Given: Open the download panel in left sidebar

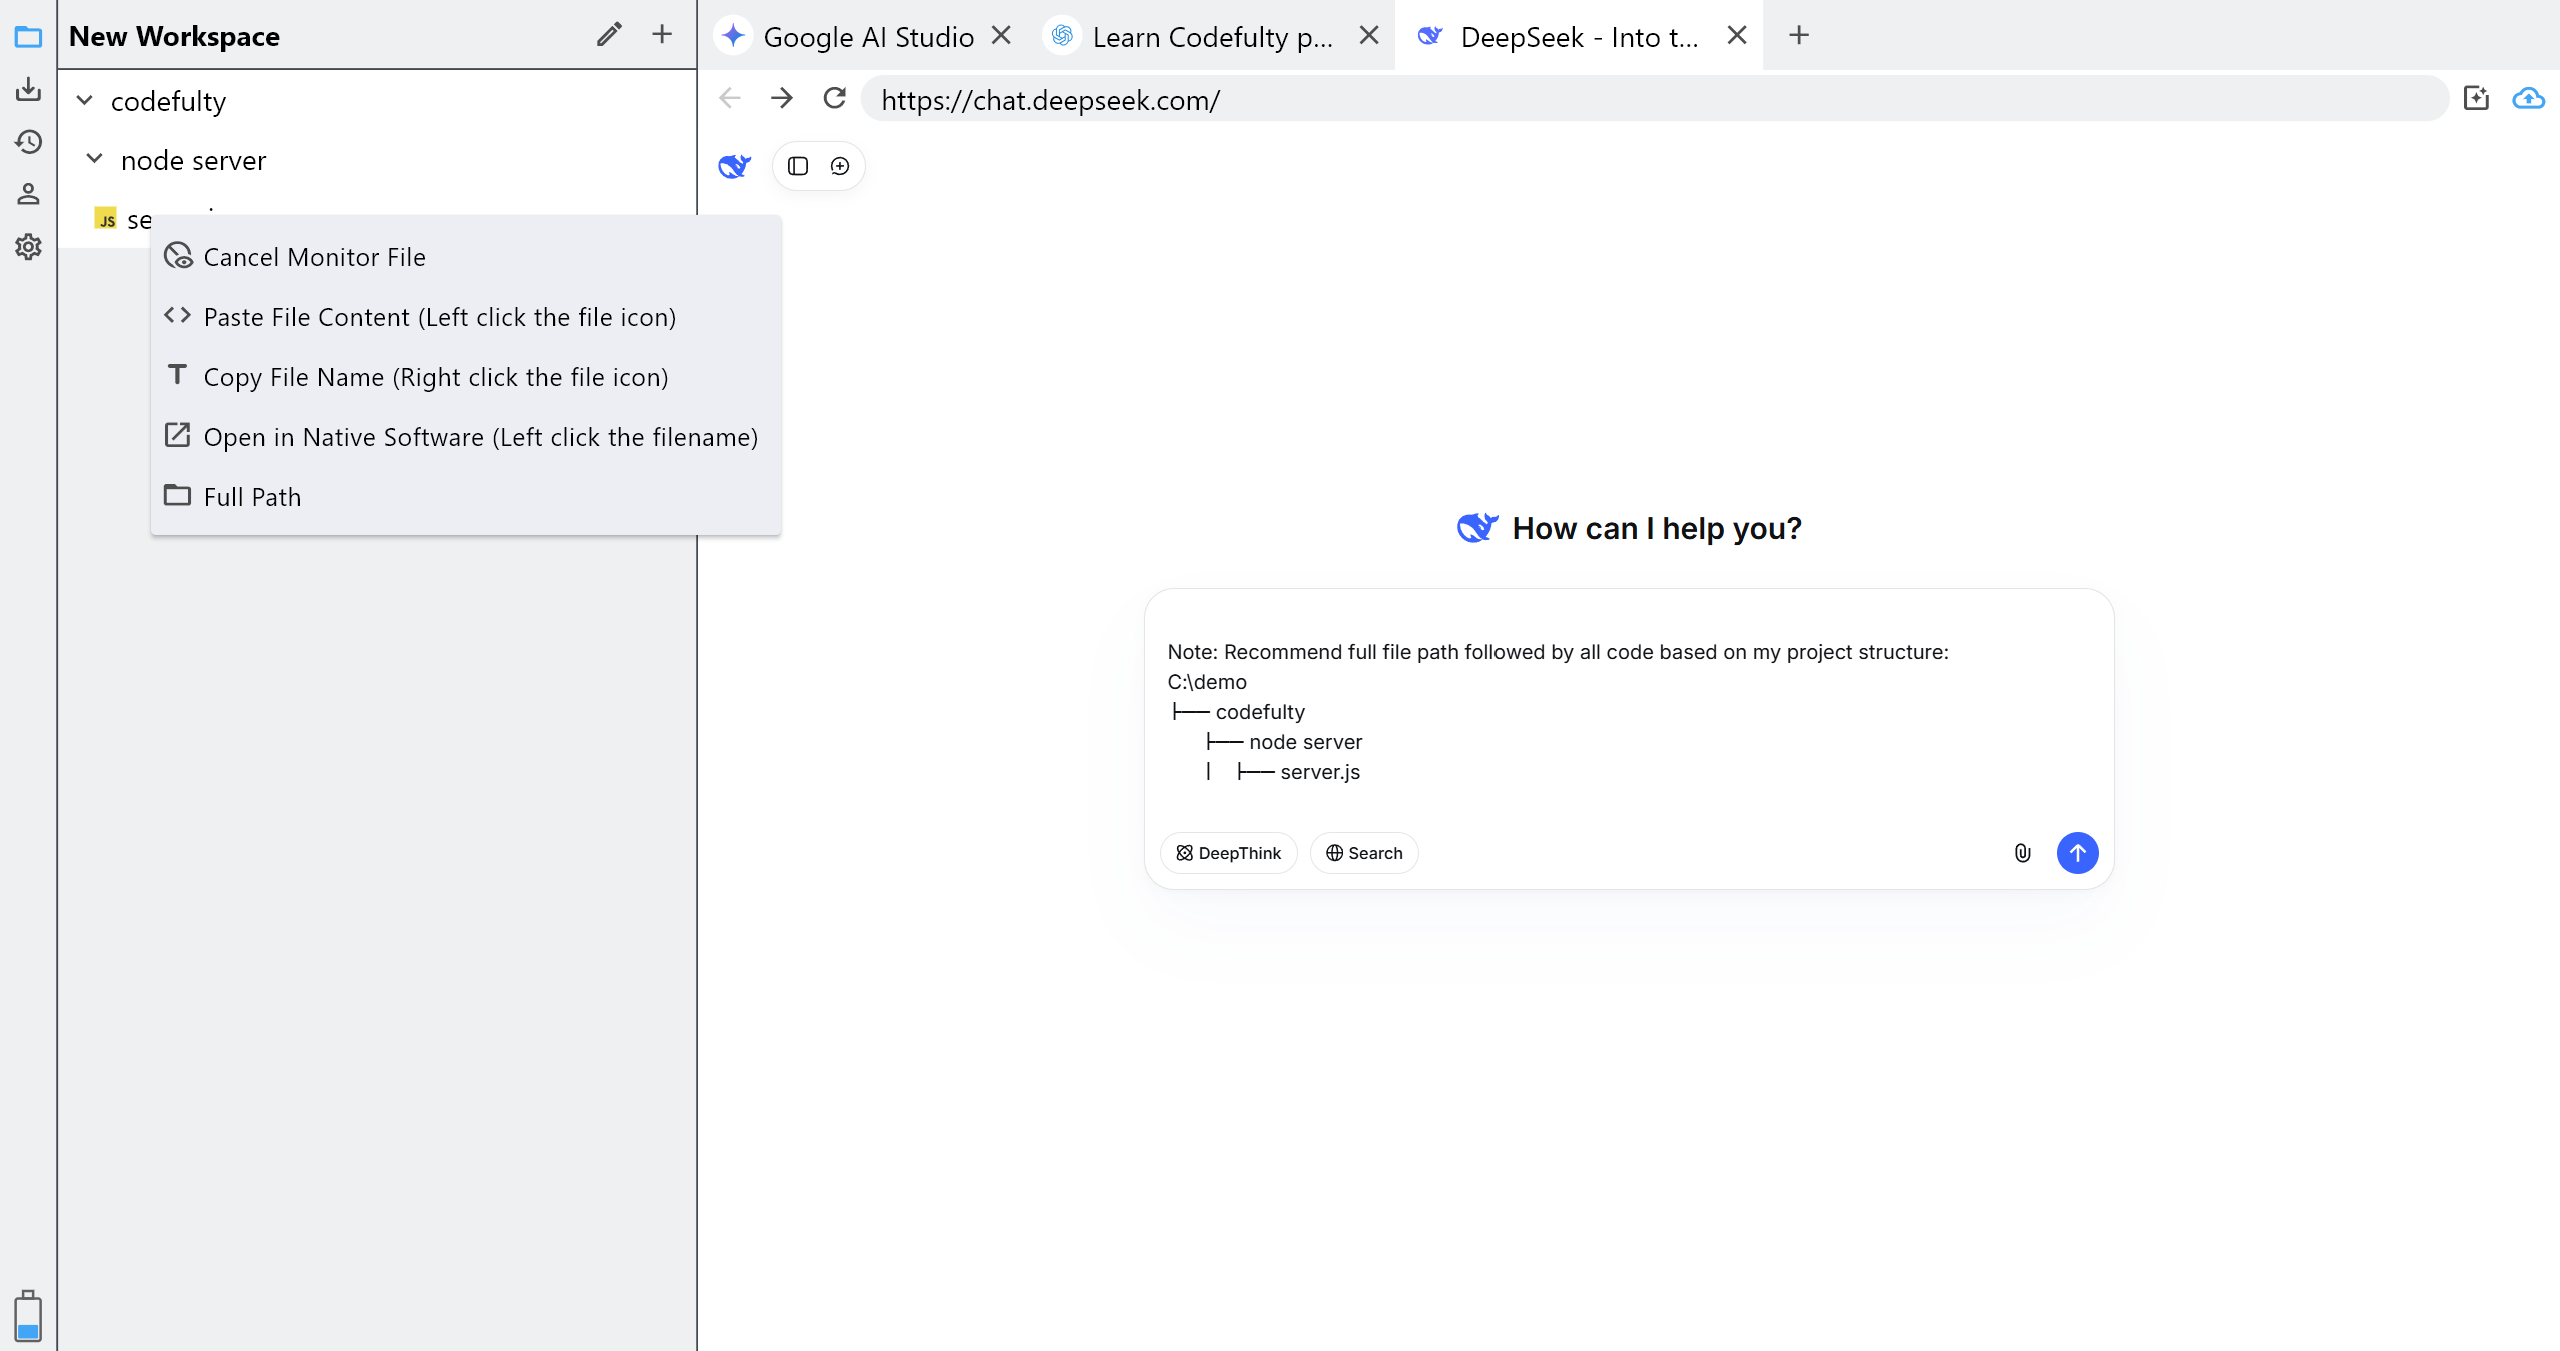Looking at the screenshot, I should 28,89.
